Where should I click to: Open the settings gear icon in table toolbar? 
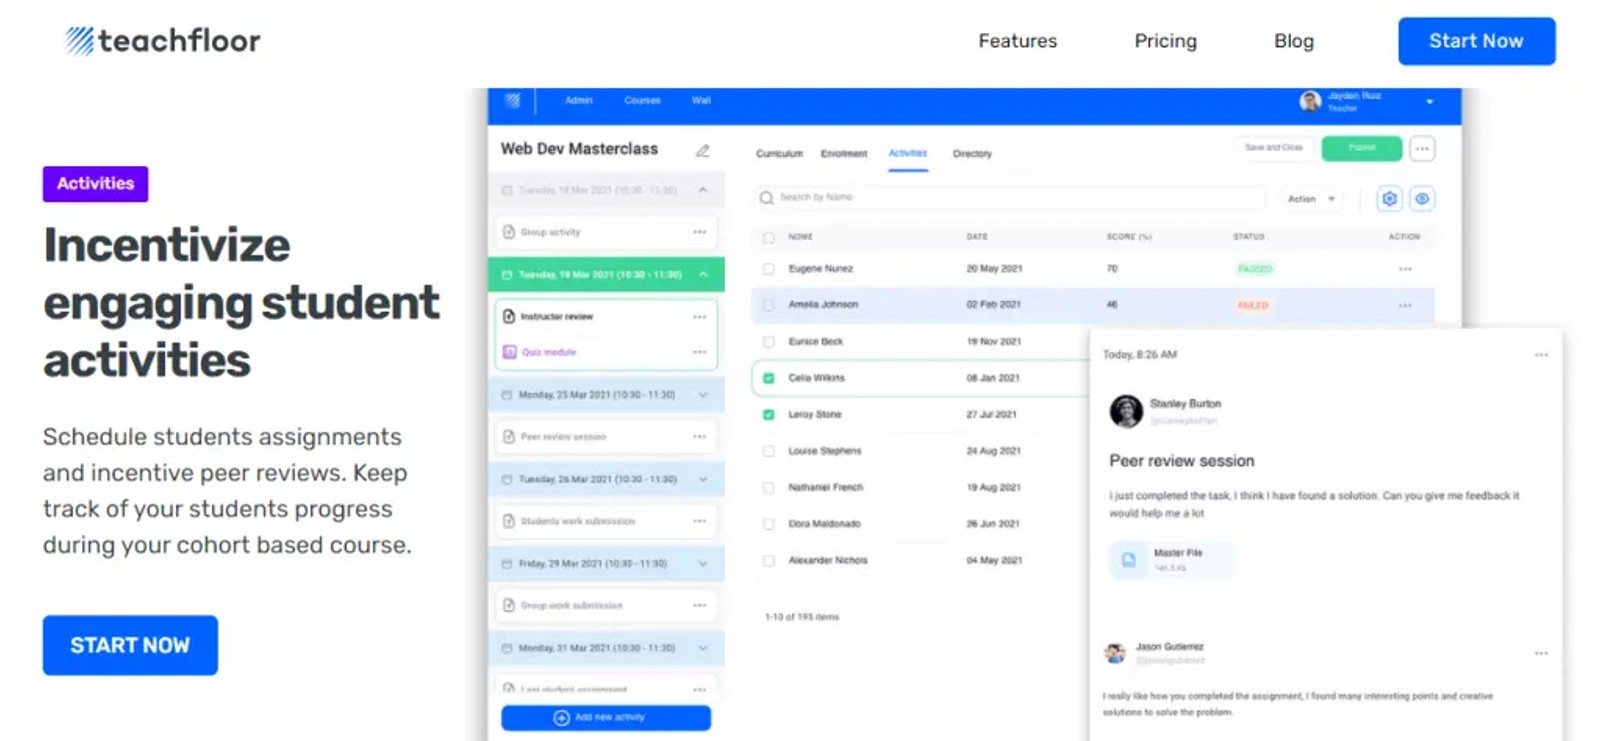tap(1389, 199)
